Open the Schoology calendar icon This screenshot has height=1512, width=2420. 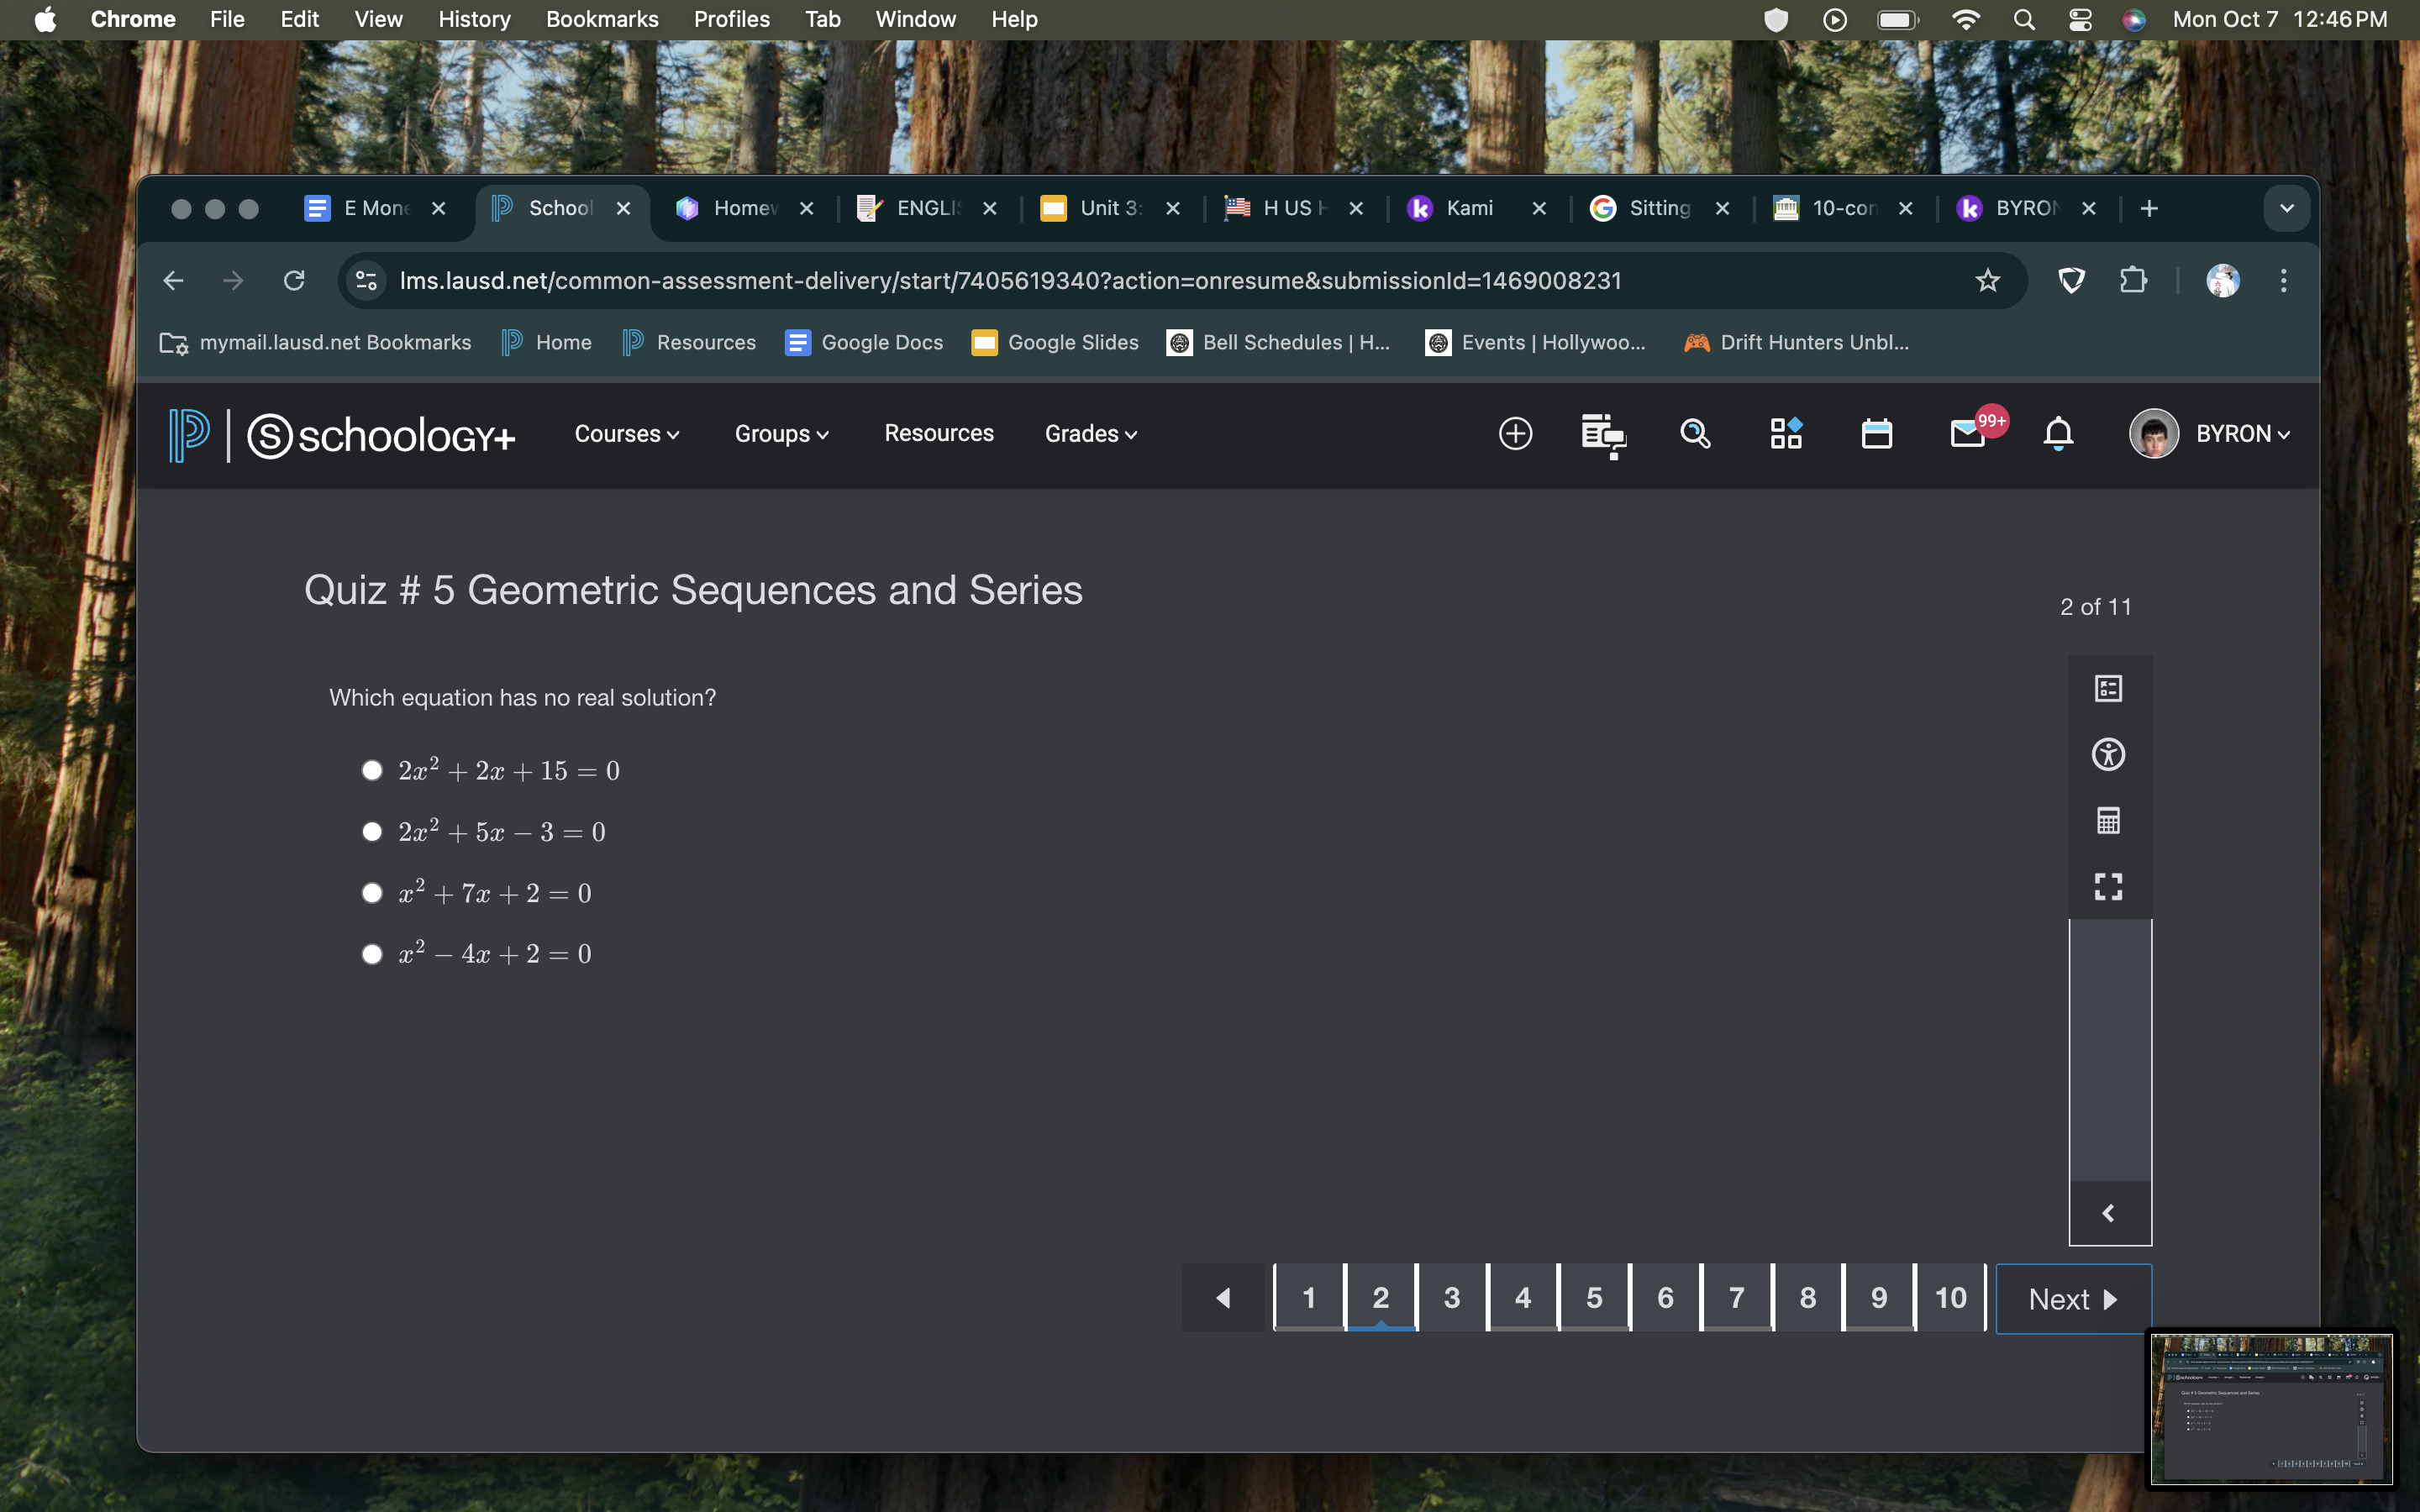click(1876, 434)
